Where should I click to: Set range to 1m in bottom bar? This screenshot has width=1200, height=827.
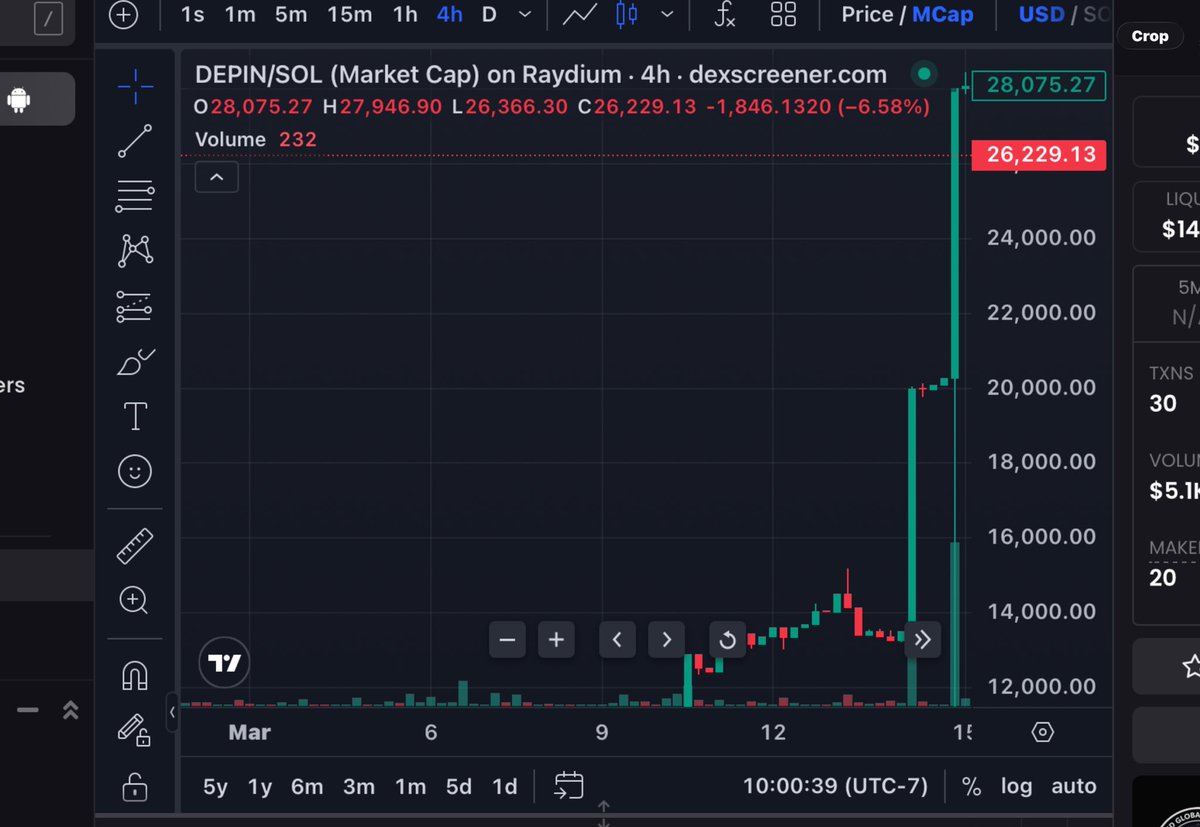coord(410,786)
